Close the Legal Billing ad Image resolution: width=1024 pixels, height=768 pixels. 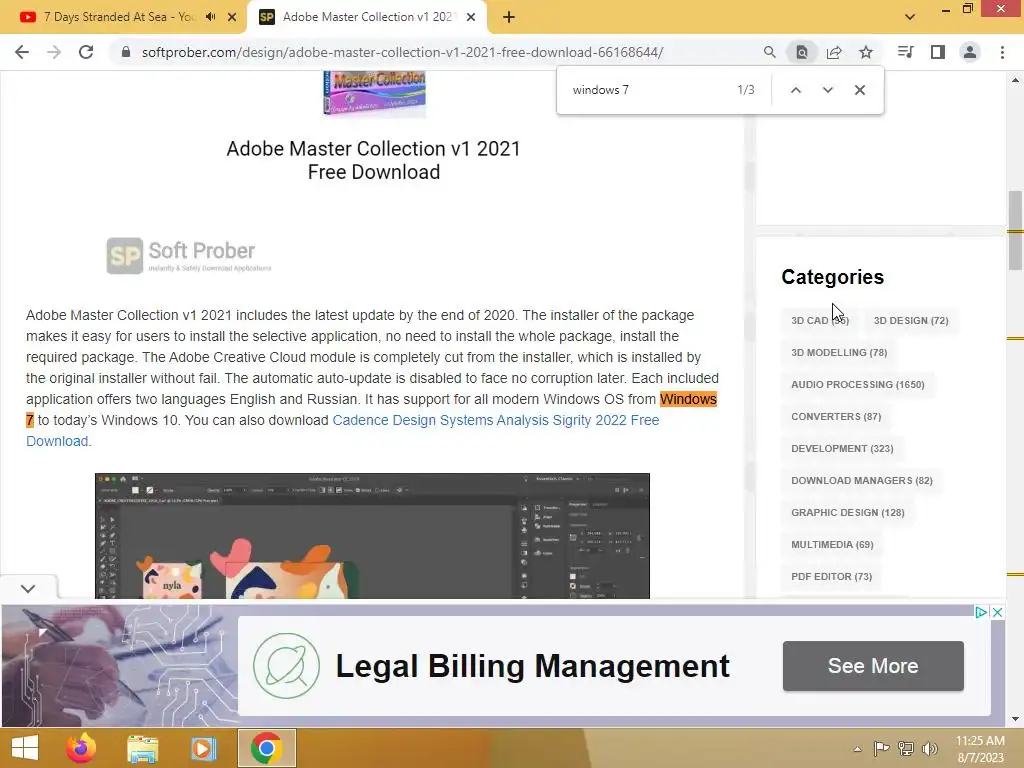click(x=997, y=613)
